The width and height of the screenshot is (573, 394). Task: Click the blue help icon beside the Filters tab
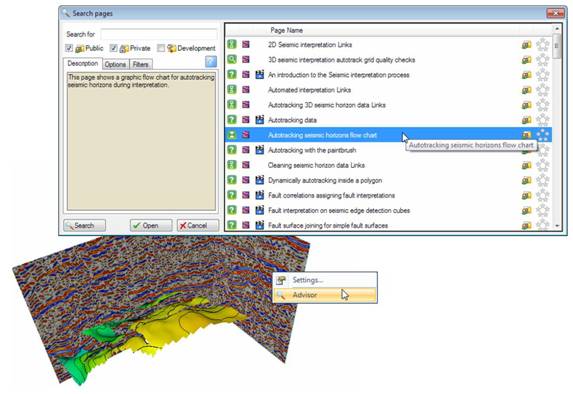coord(211,61)
